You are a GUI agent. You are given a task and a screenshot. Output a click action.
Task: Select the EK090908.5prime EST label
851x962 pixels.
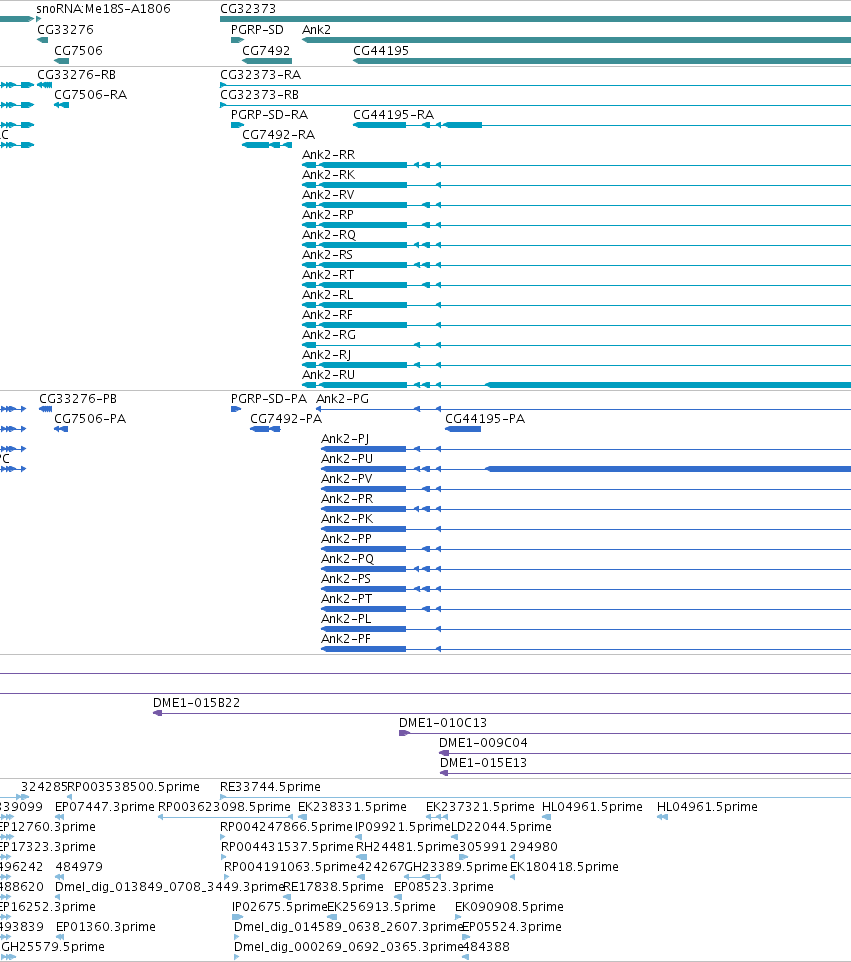509,907
